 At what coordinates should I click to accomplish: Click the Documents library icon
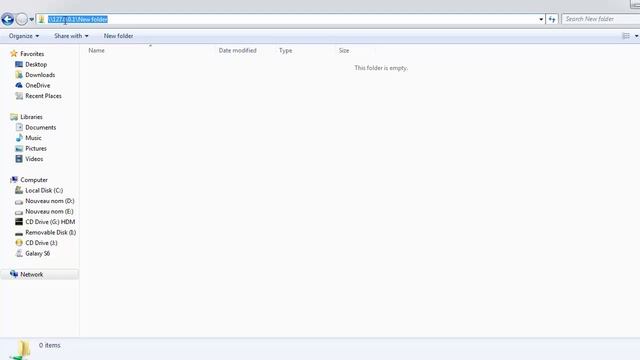click(x=19, y=127)
